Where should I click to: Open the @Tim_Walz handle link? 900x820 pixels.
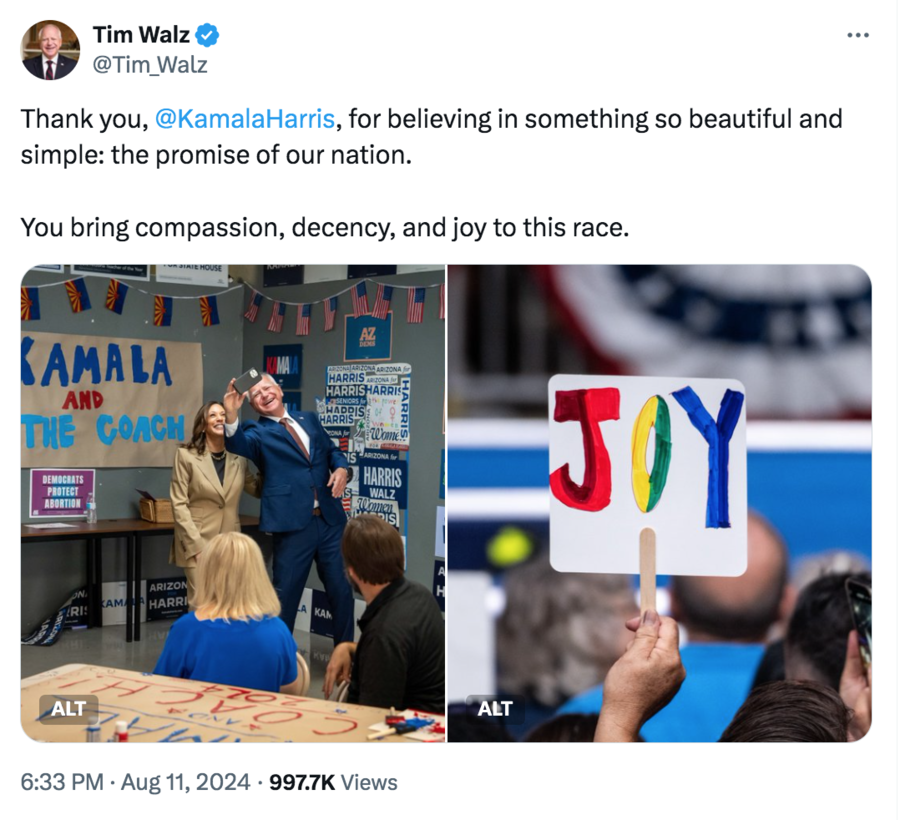coord(150,65)
